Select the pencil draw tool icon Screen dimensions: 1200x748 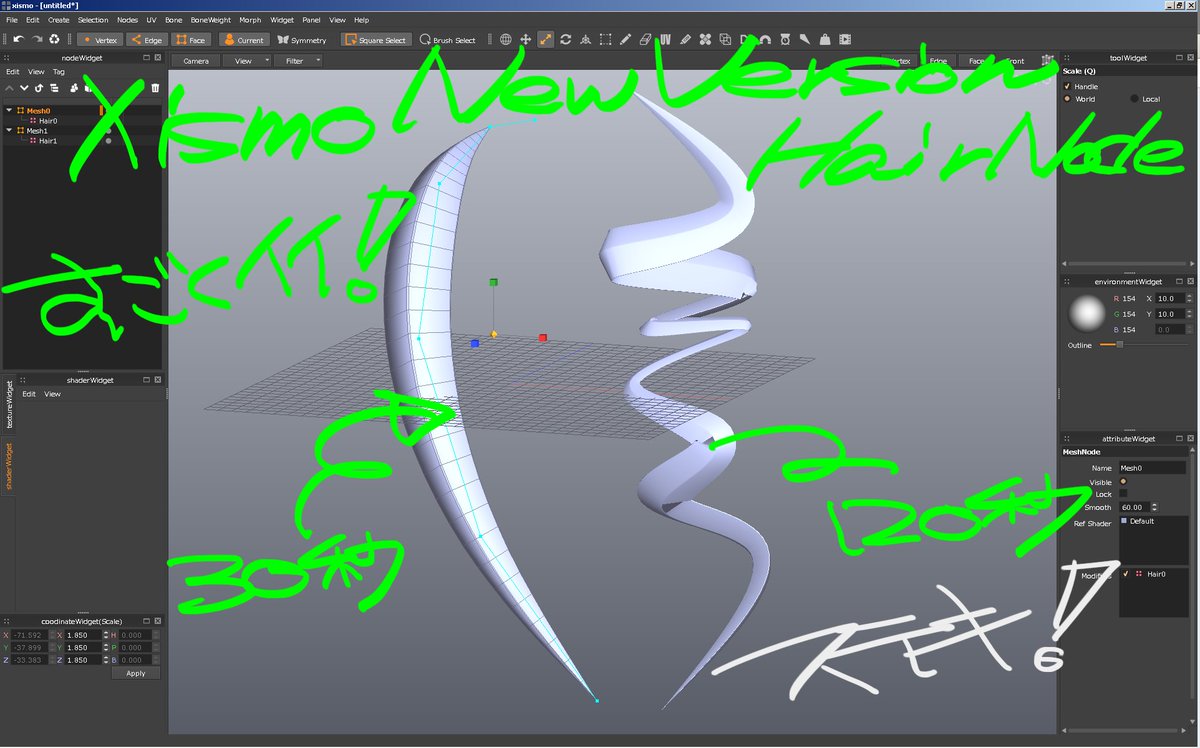tap(625, 40)
